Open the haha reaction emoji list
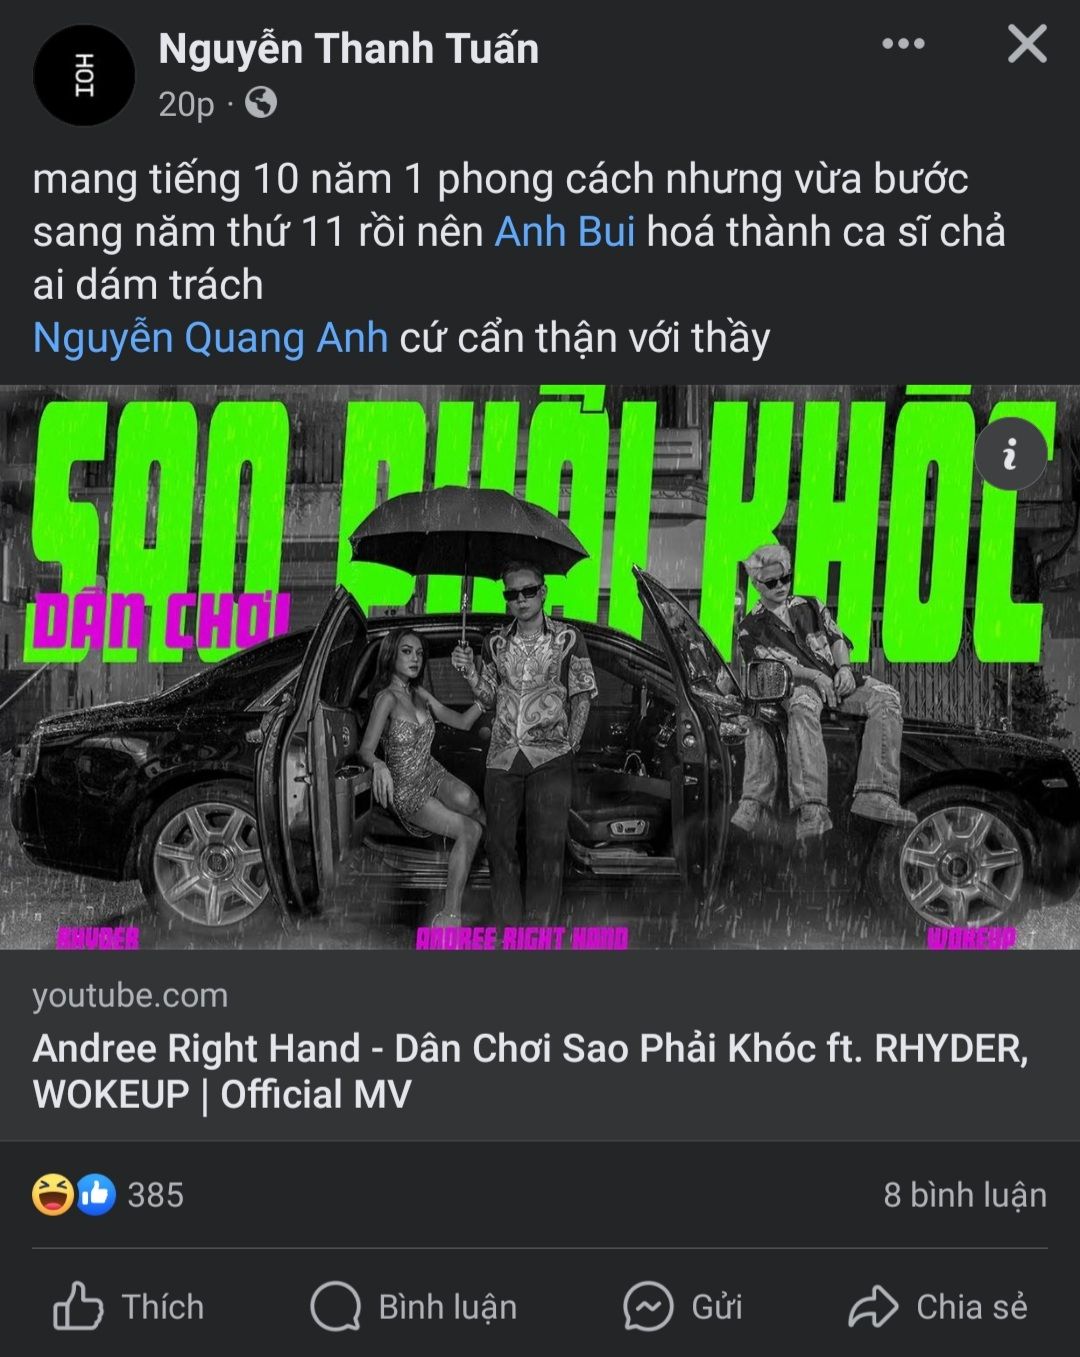This screenshot has width=1080, height=1357. [x=53, y=1194]
